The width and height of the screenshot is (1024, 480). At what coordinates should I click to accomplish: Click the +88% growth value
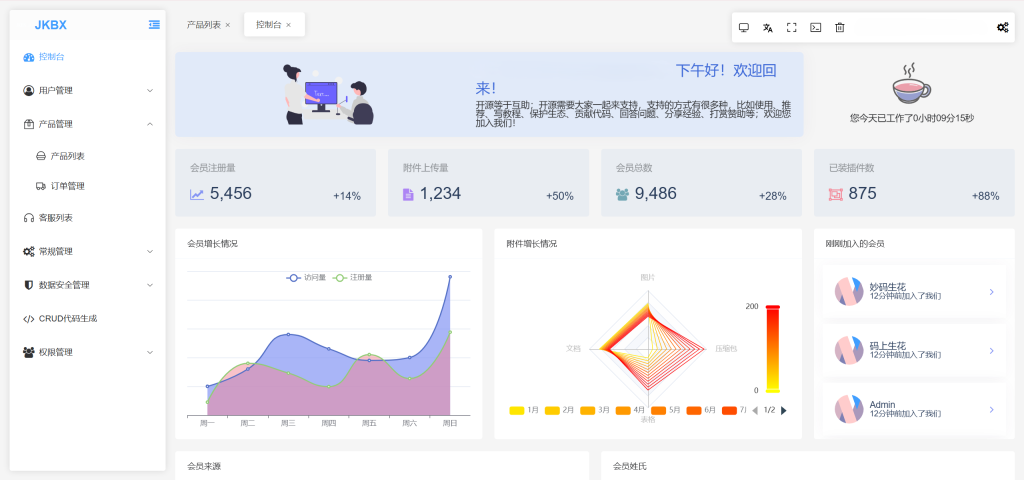pyautogui.click(x=985, y=196)
